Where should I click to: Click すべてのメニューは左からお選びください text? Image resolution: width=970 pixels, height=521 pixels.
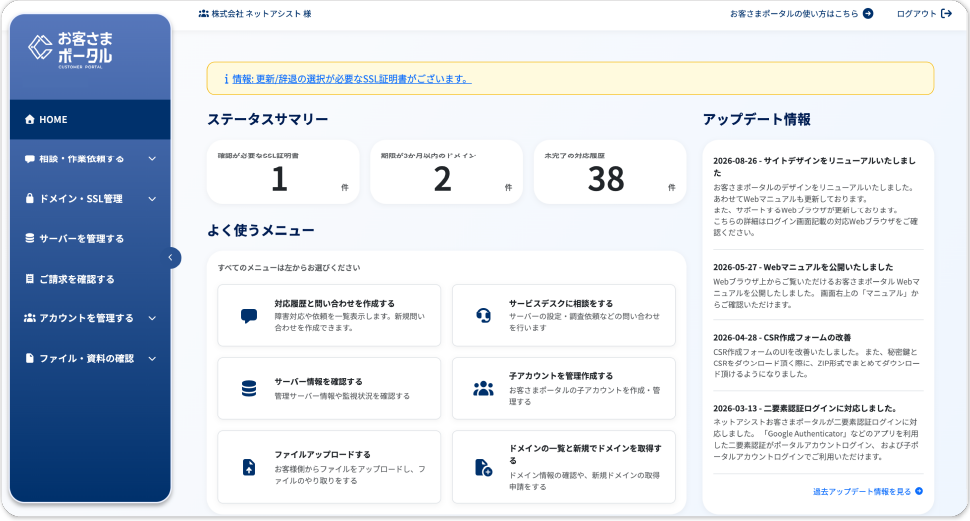pos(289,268)
